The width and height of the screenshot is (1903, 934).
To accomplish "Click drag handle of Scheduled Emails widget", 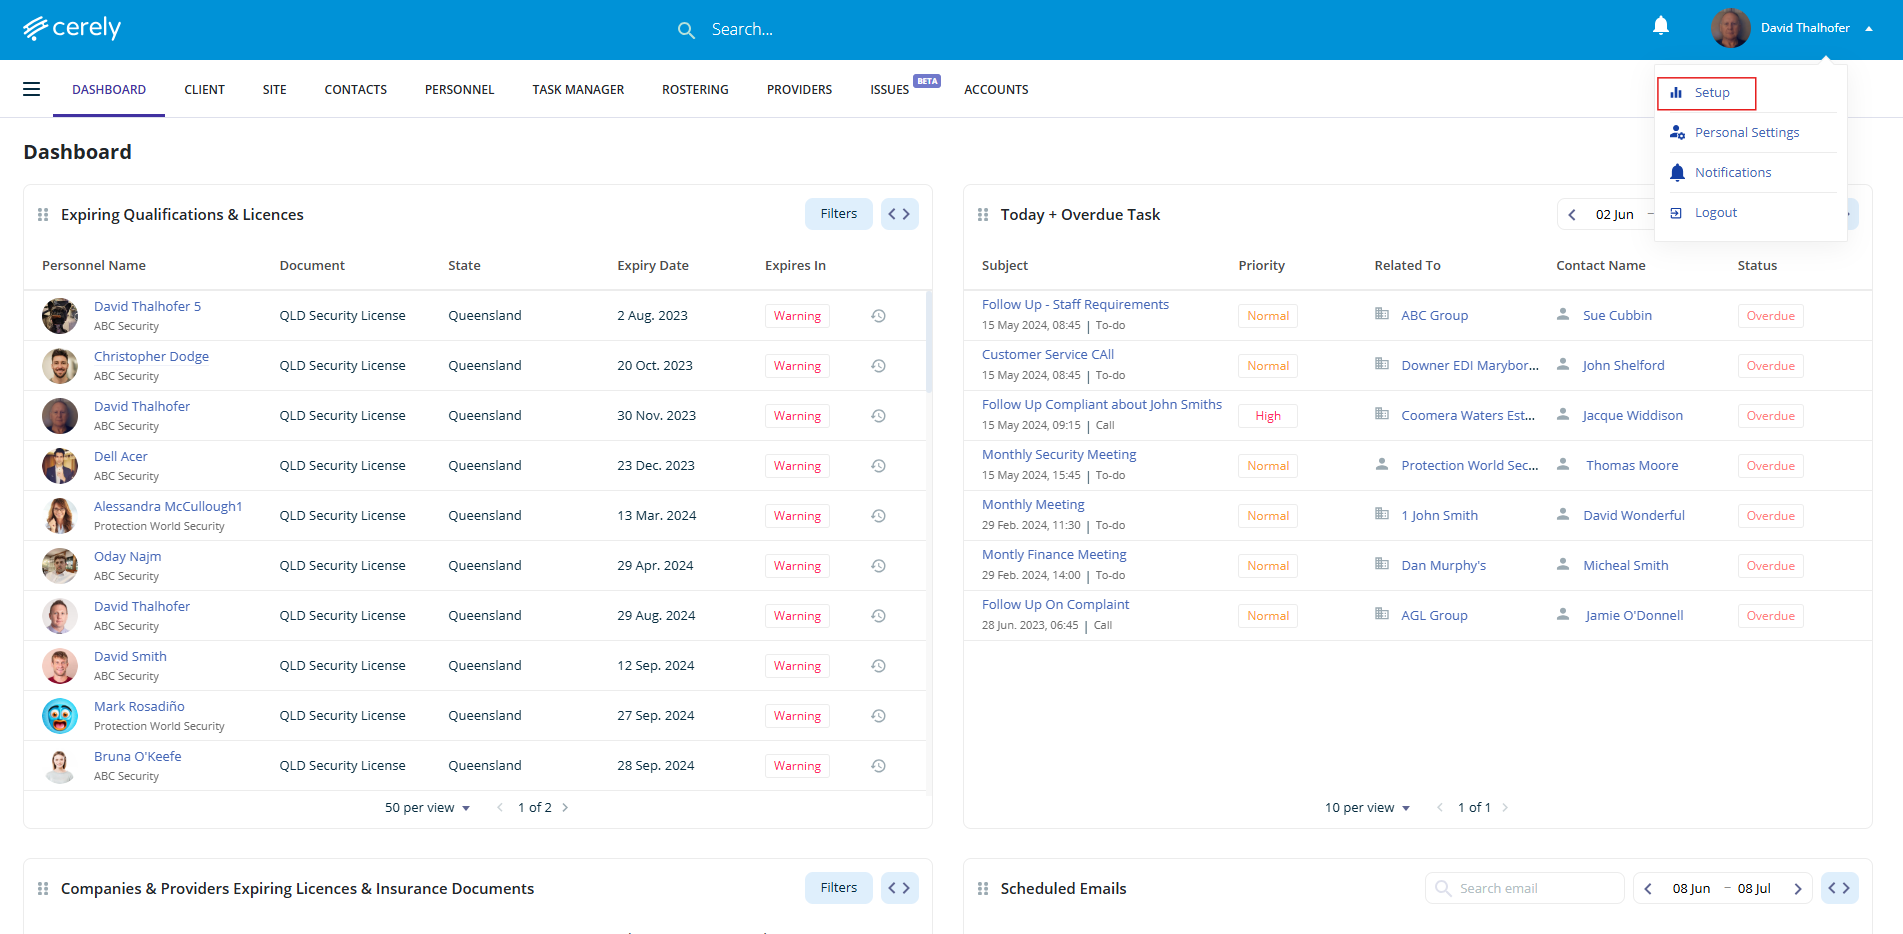I will 983,889.
